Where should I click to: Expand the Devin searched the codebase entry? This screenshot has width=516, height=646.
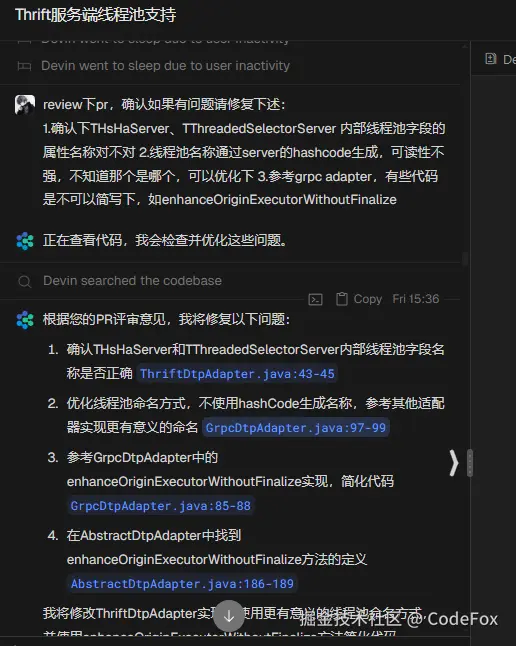pyautogui.click(x=132, y=281)
